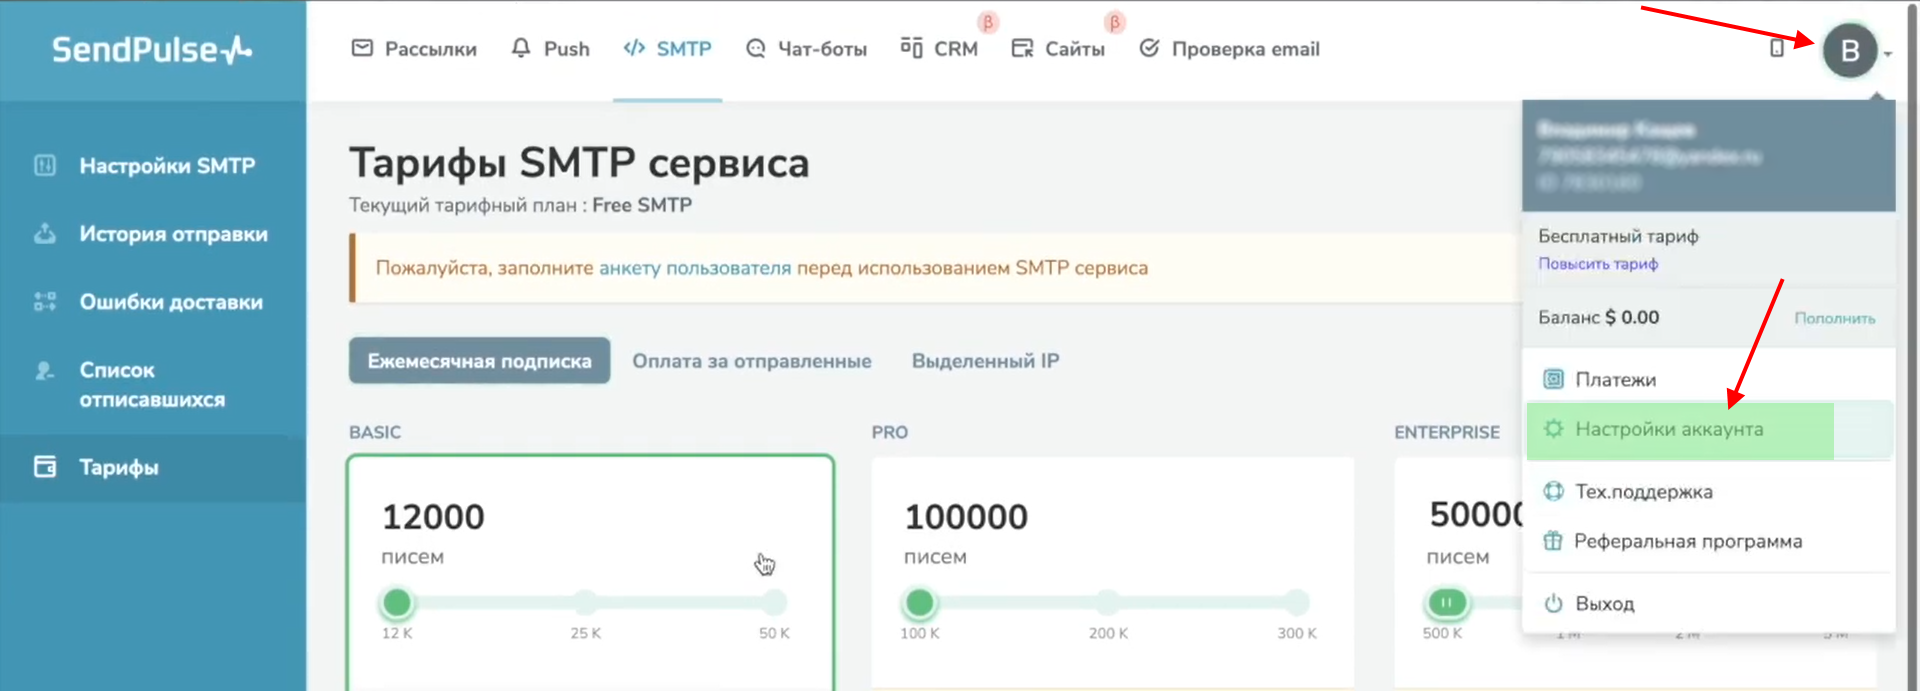Click the Реферальная программа gift icon
The width and height of the screenshot is (1920, 691).
pos(1552,541)
